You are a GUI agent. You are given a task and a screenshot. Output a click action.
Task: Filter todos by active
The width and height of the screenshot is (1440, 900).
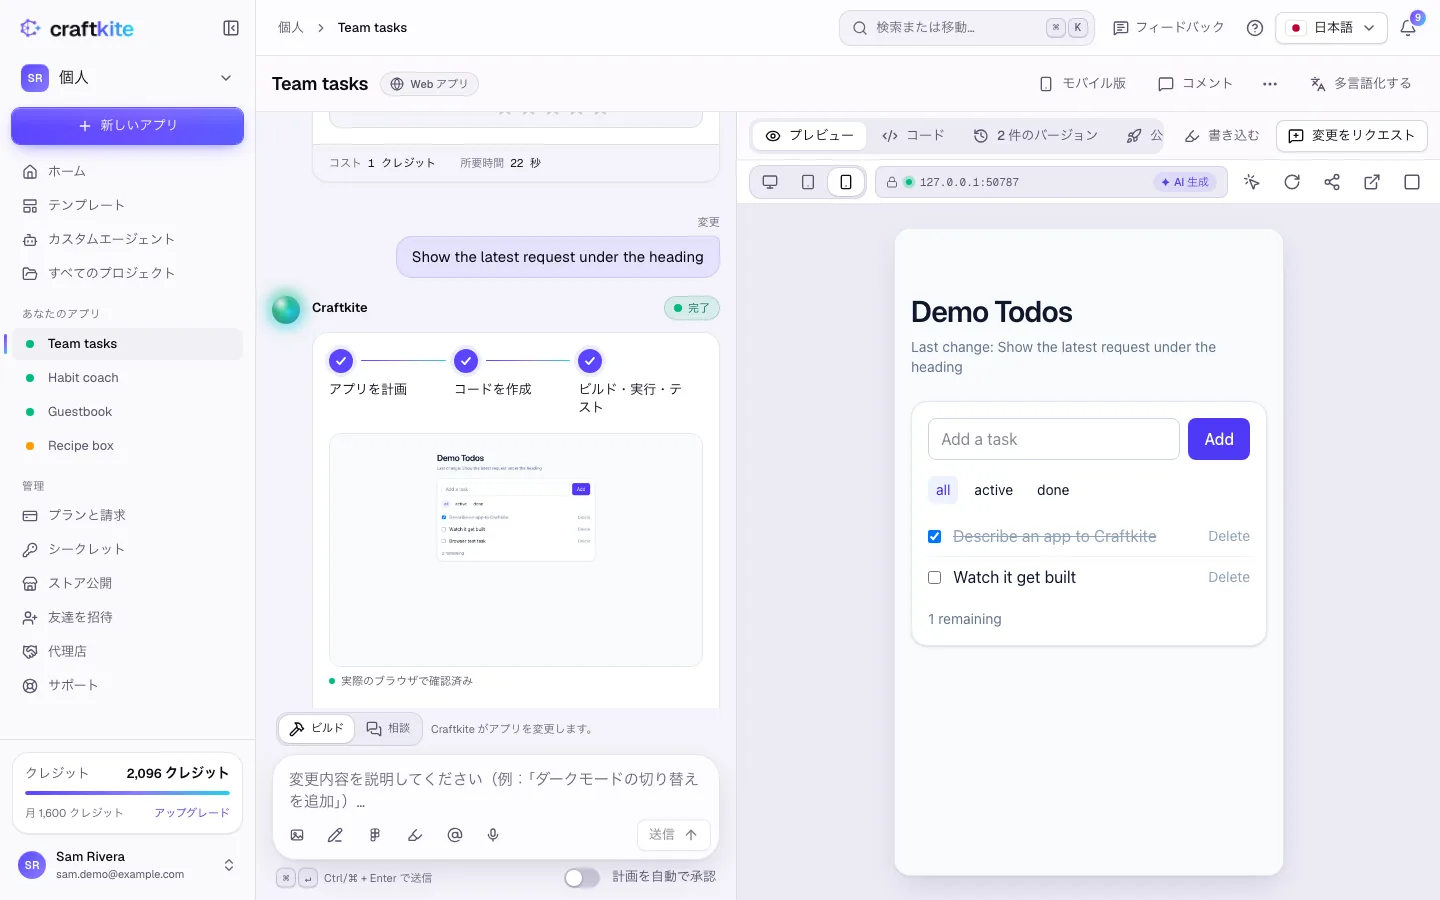point(994,490)
